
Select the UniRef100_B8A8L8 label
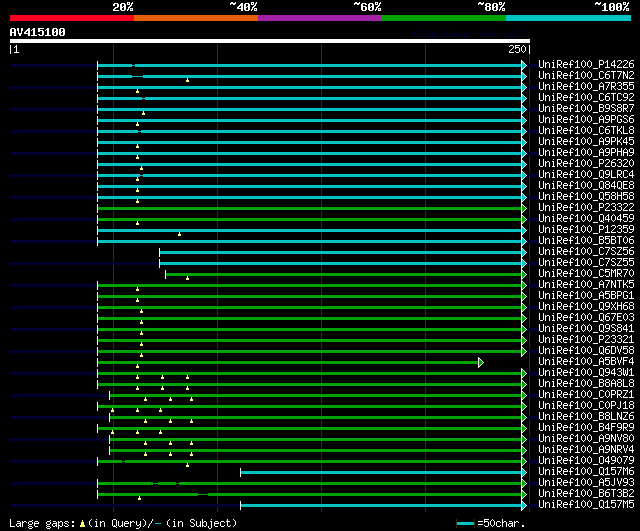[x=586, y=384]
